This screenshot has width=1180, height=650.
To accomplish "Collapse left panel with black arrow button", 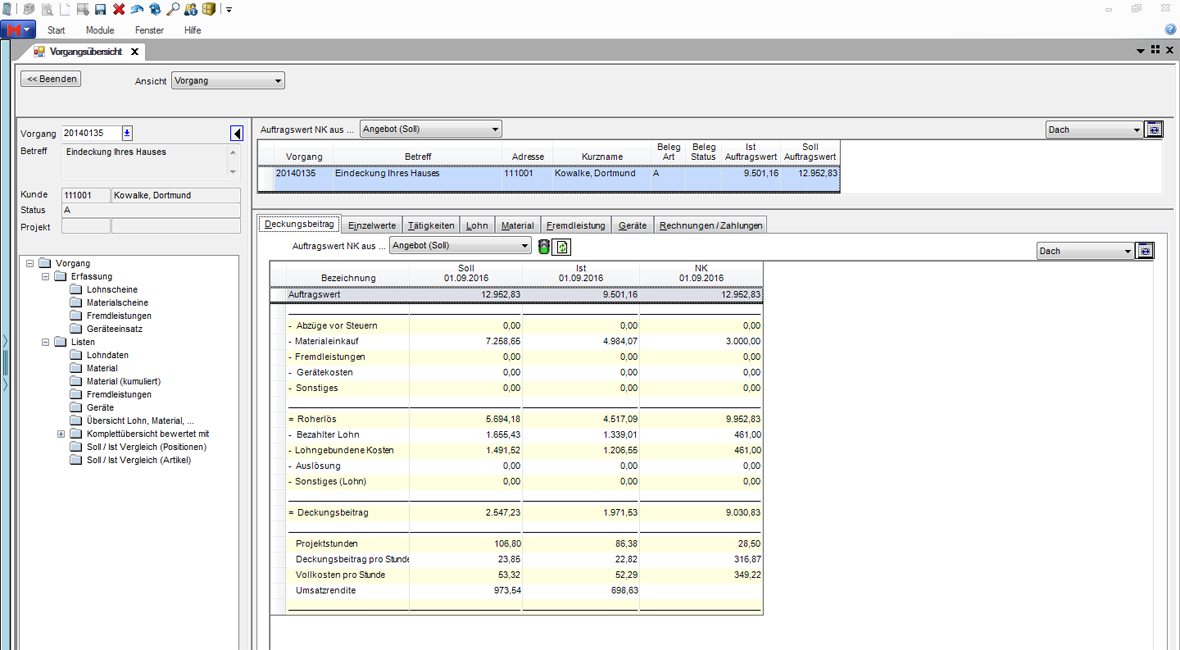I will coord(237,133).
